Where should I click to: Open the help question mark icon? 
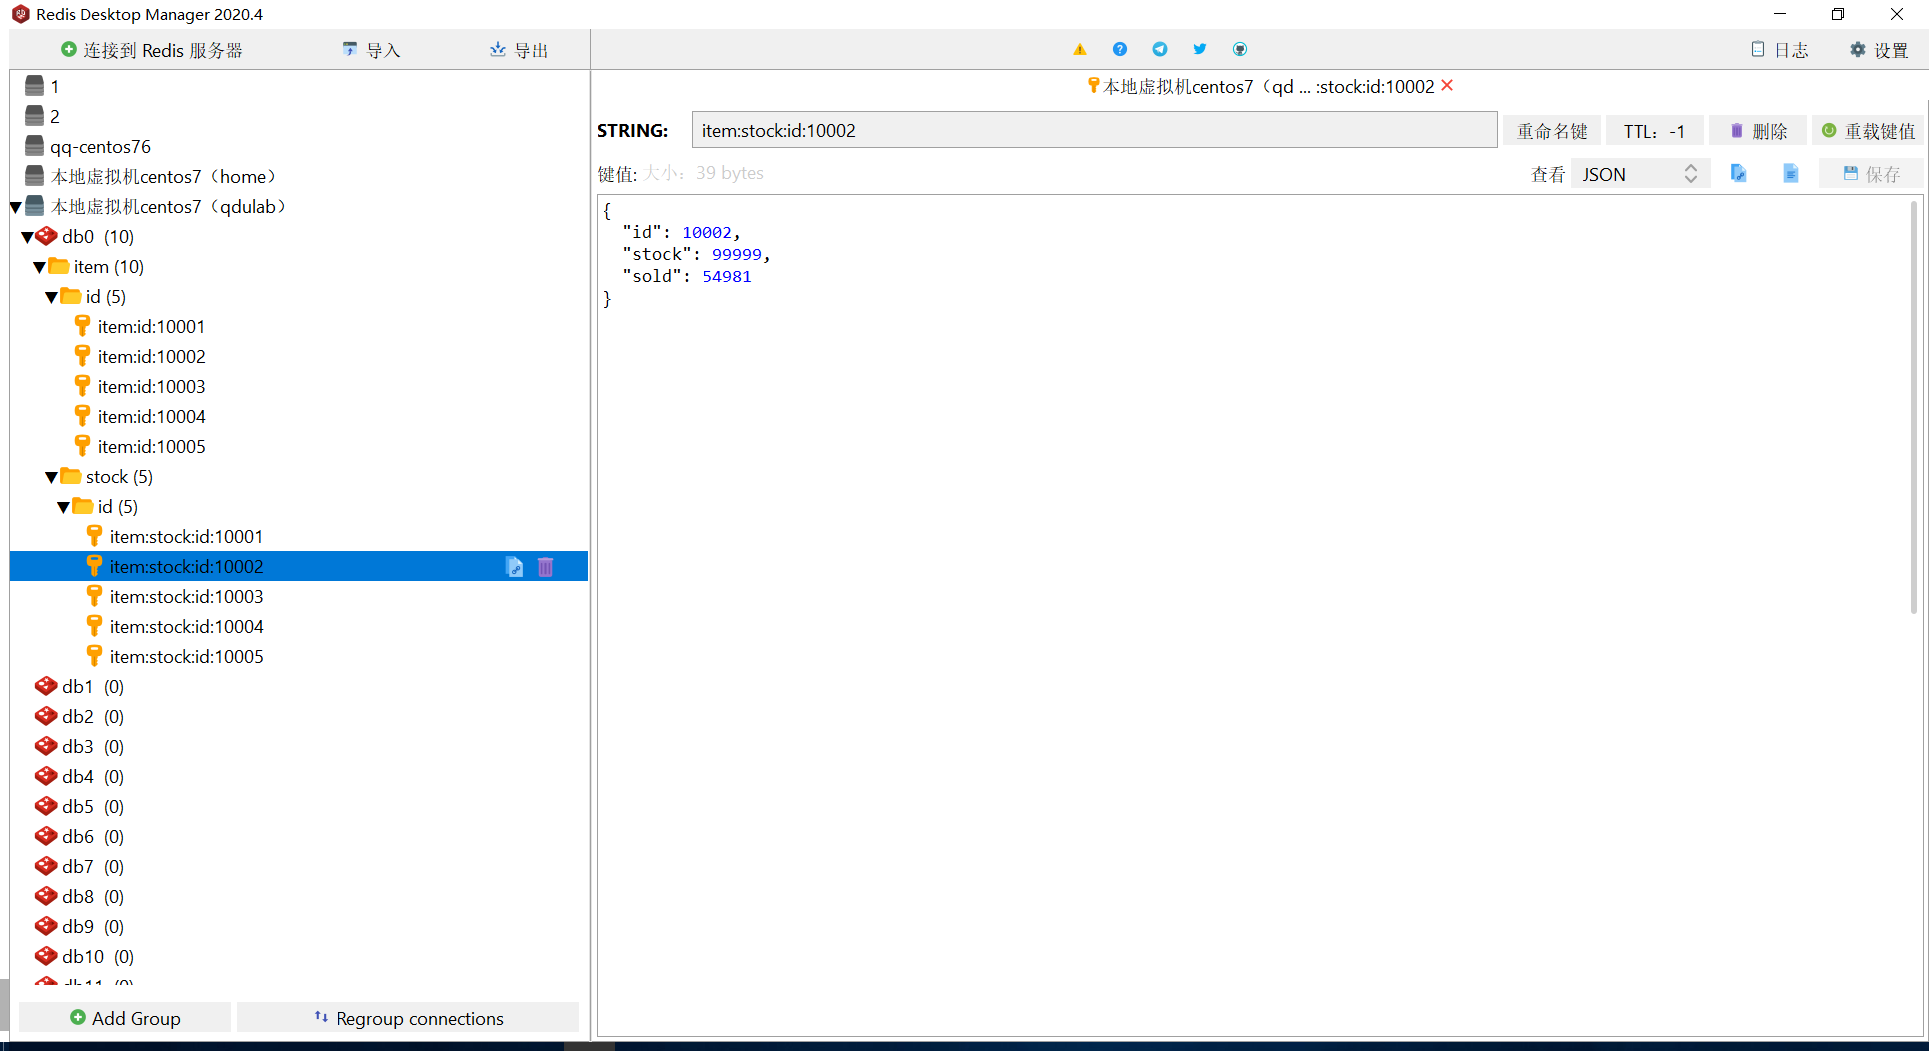coord(1120,49)
